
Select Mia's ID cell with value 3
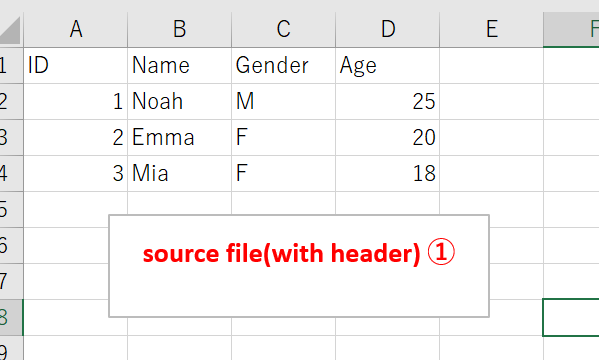(76, 173)
